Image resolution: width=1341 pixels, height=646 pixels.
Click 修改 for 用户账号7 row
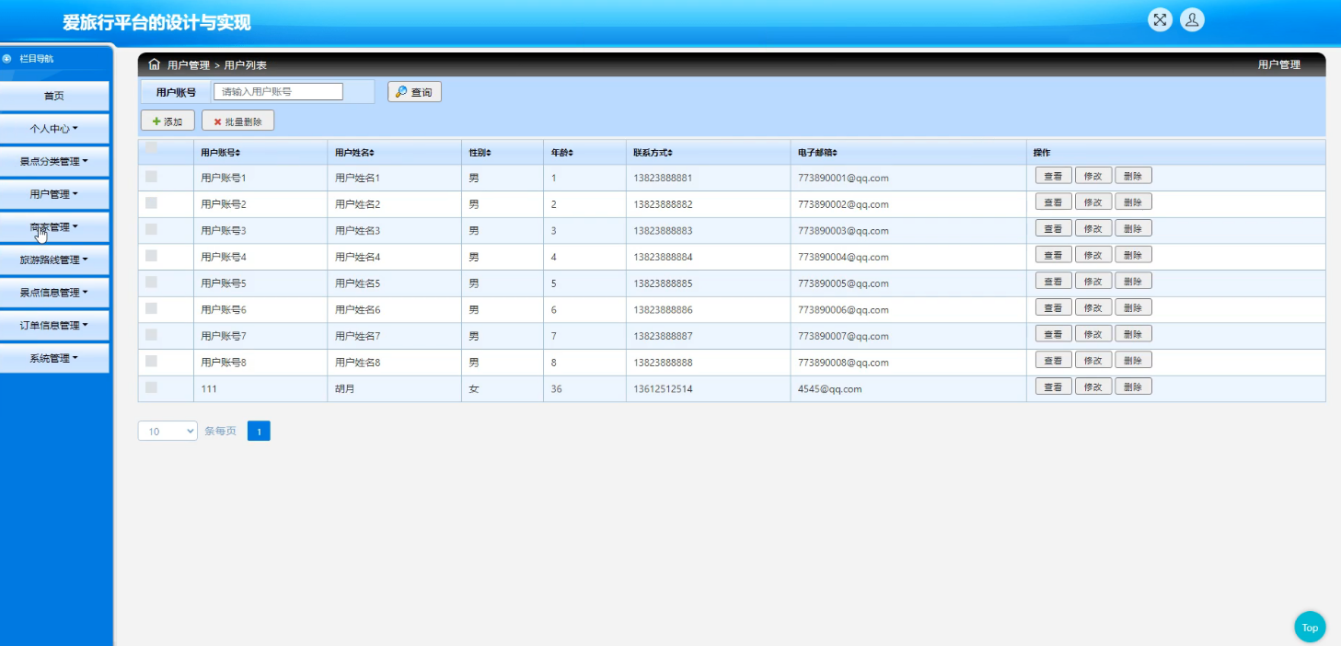(1093, 334)
